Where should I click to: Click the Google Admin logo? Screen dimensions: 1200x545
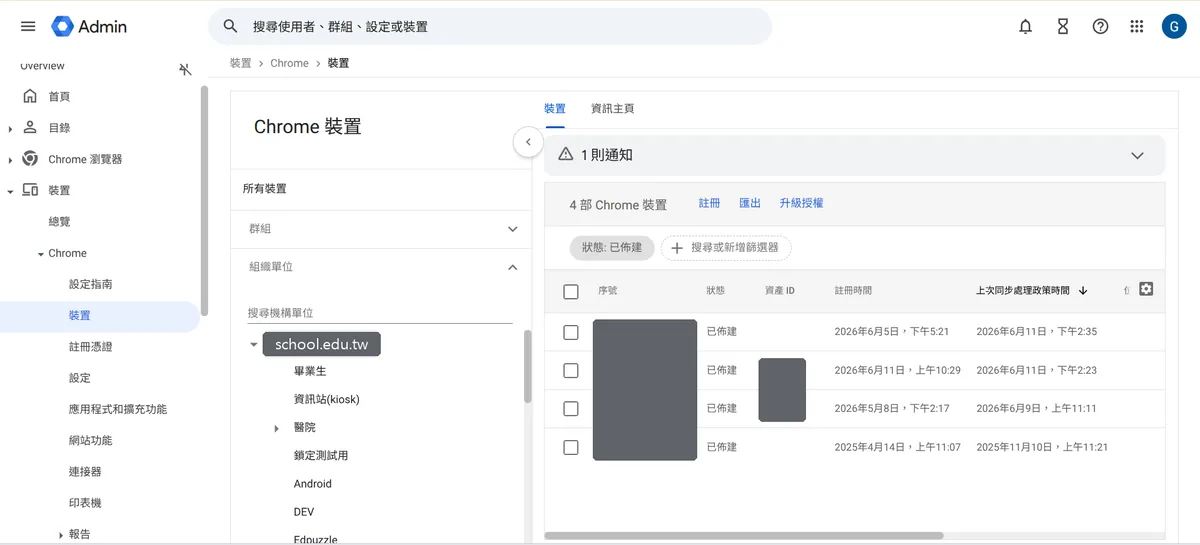tap(89, 27)
